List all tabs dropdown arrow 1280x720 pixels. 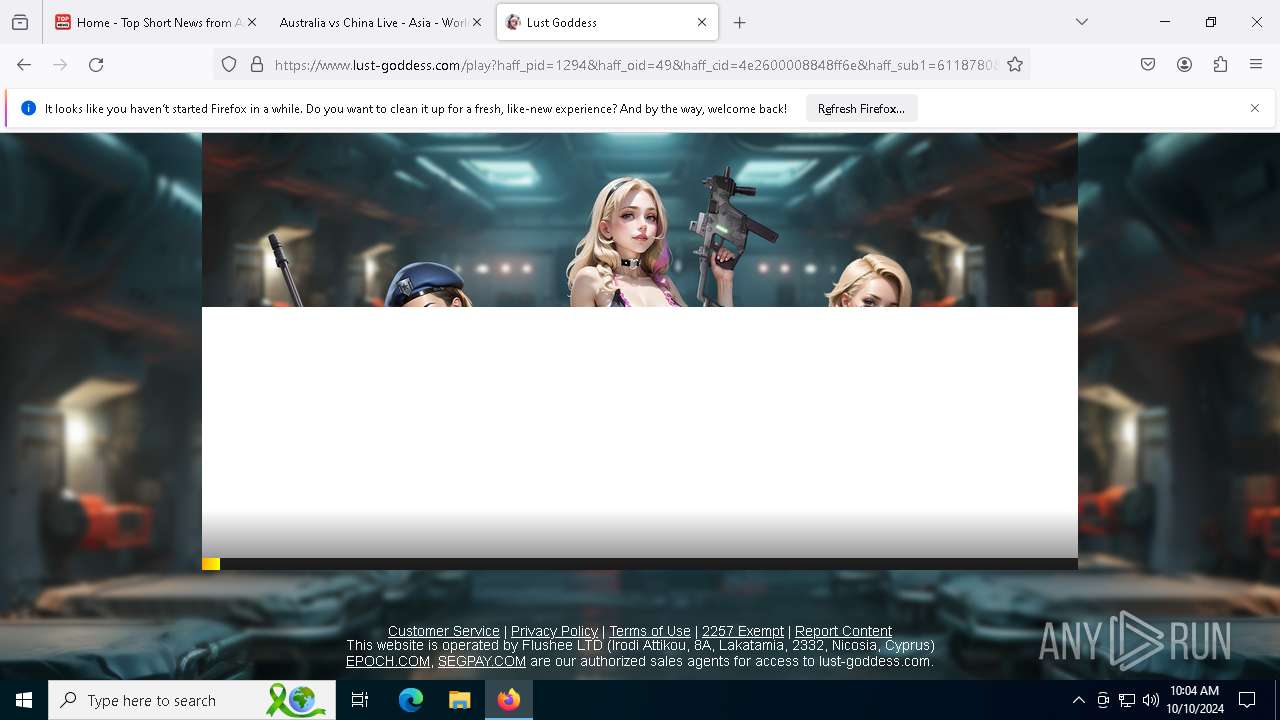click(x=1082, y=22)
